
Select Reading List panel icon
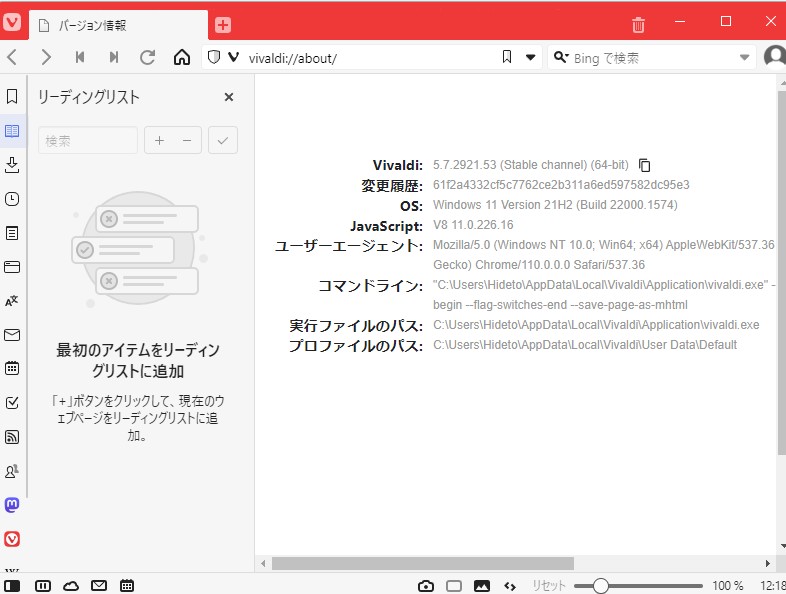pyautogui.click(x=12, y=131)
